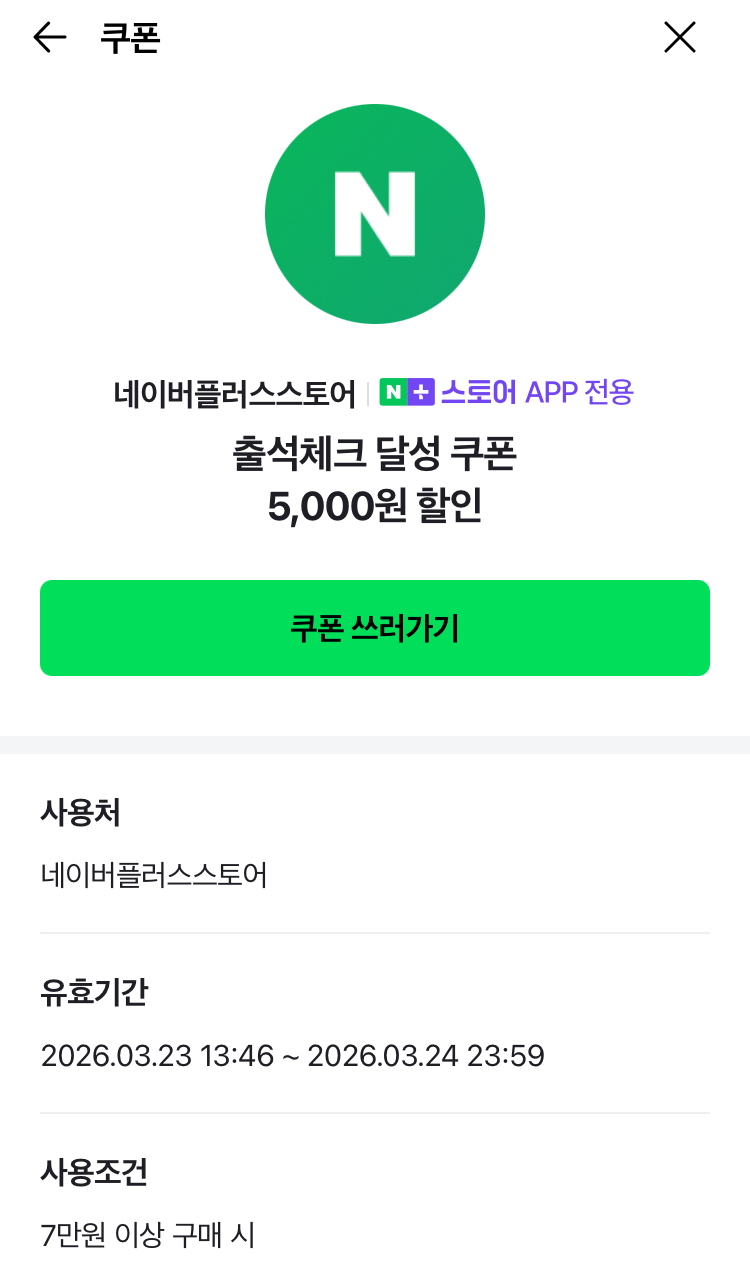Tap the gray divider band below the button
Viewport: 750px width, 1281px height.
(x=375, y=745)
